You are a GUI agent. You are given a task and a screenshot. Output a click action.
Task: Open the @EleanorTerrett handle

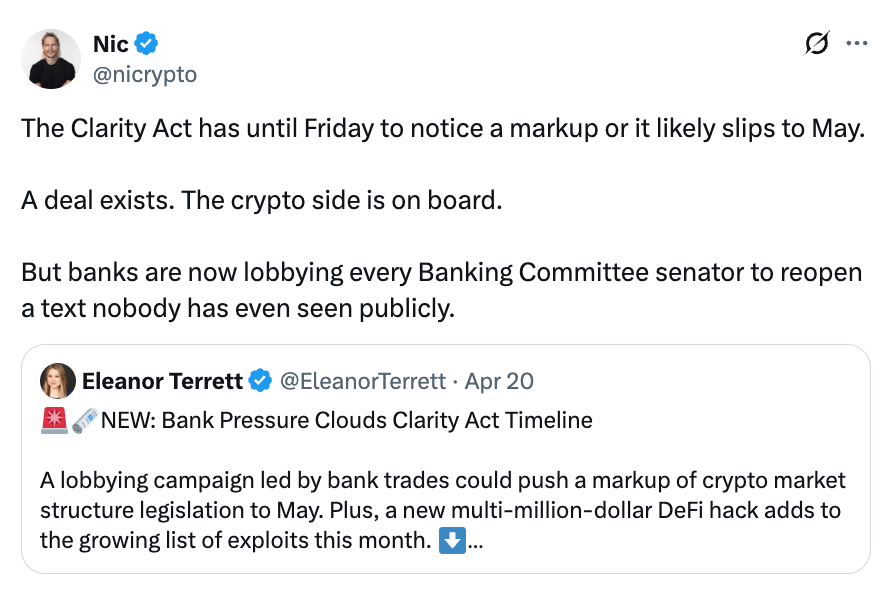tap(361, 381)
